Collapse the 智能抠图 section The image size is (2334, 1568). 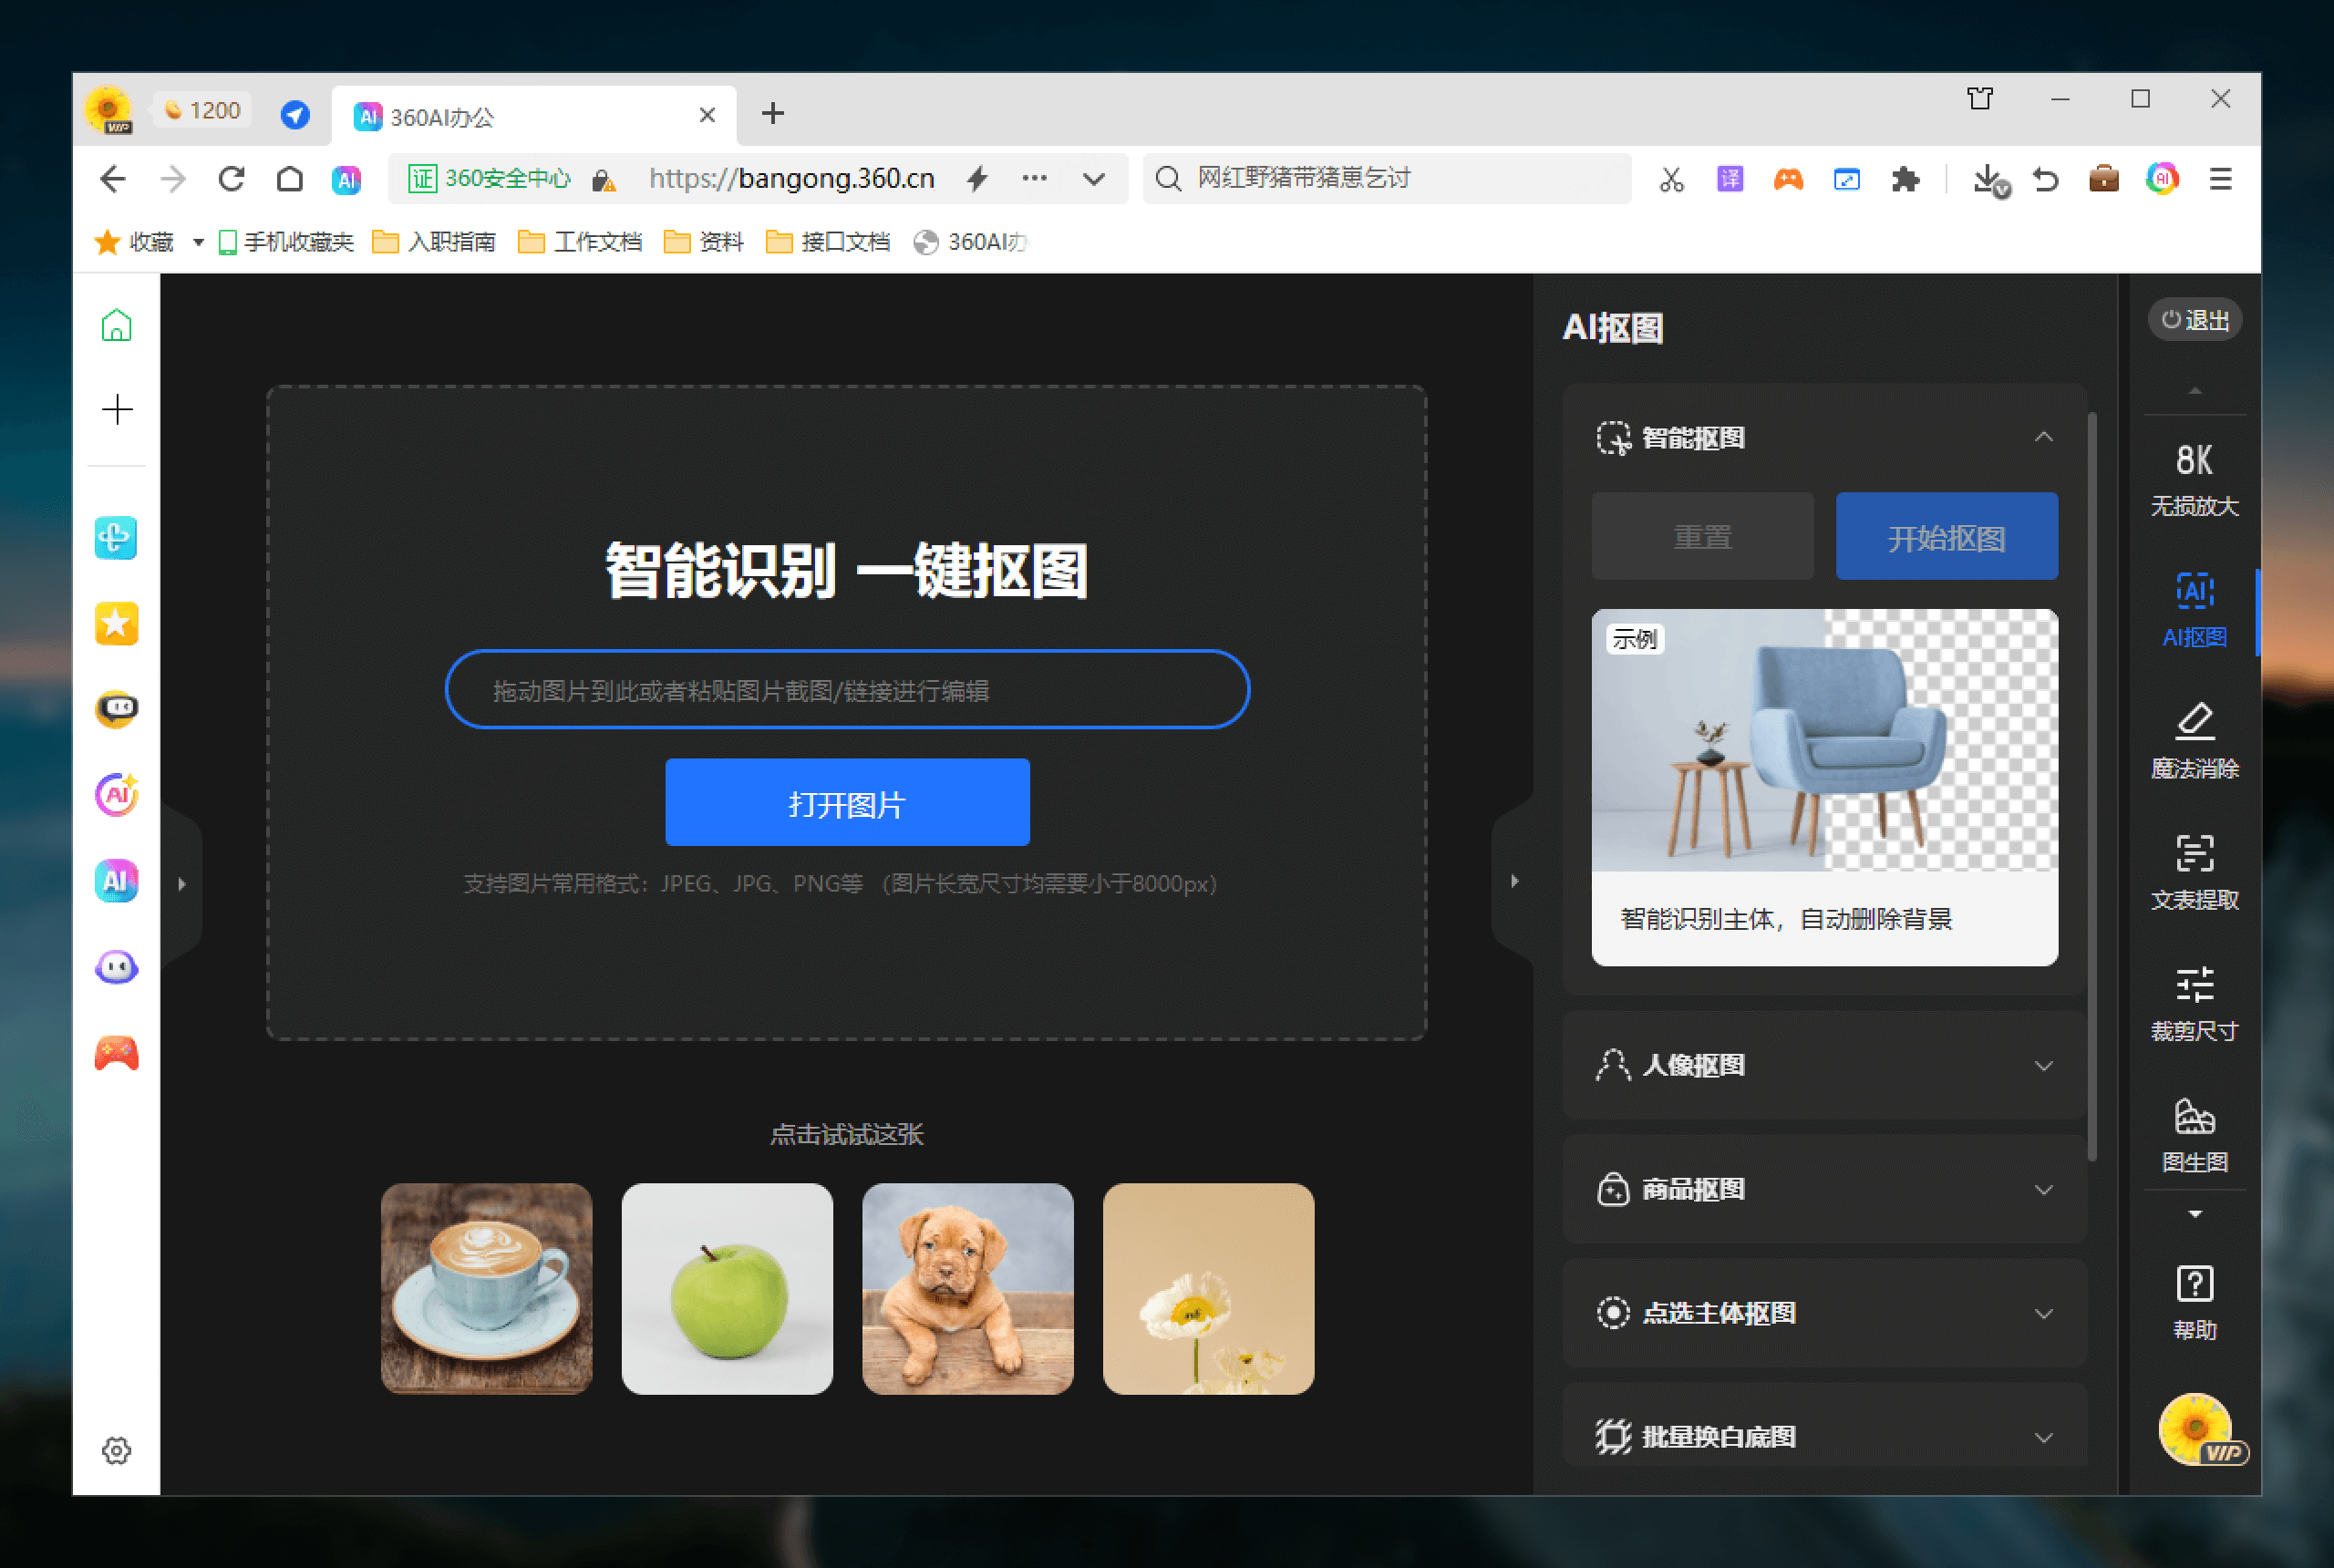point(2043,437)
